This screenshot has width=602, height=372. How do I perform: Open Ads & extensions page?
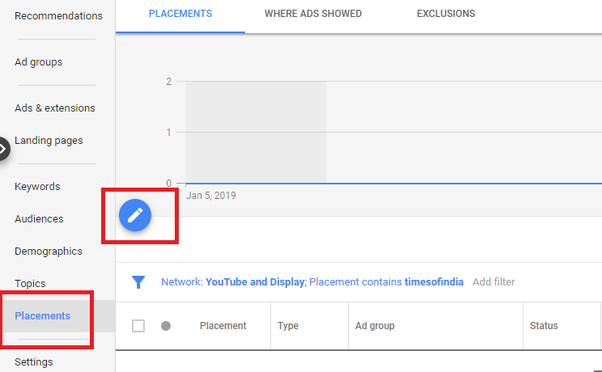(x=55, y=108)
